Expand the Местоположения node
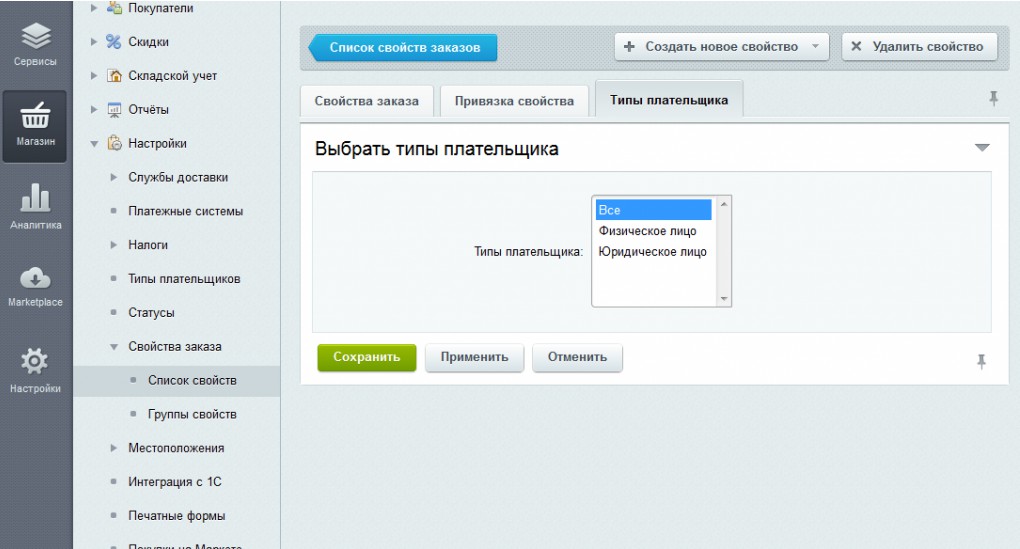Image resolution: width=1020 pixels, height=549 pixels. (x=113, y=448)
